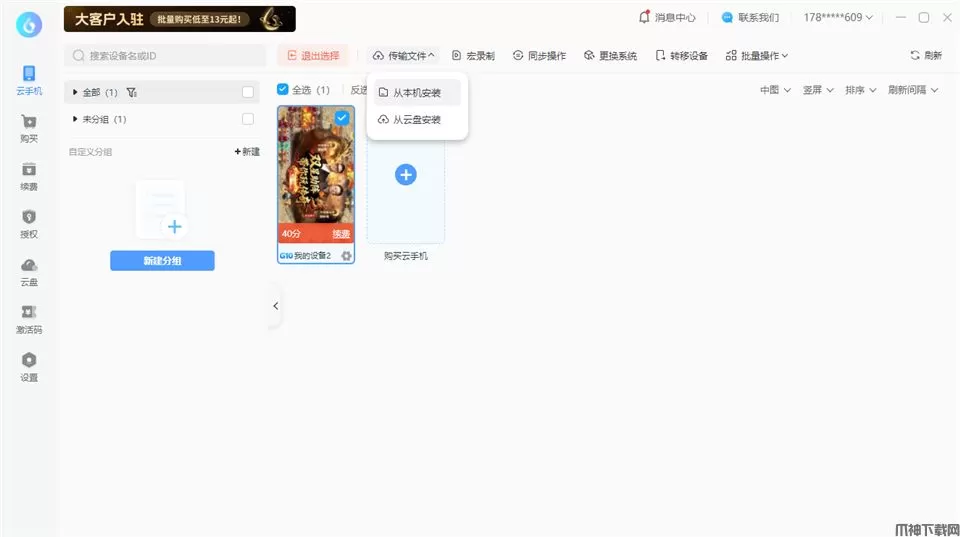Screen dimensions: 960x537
Task: Click the plus icon above 新建分组
Action: click(174, 227)
